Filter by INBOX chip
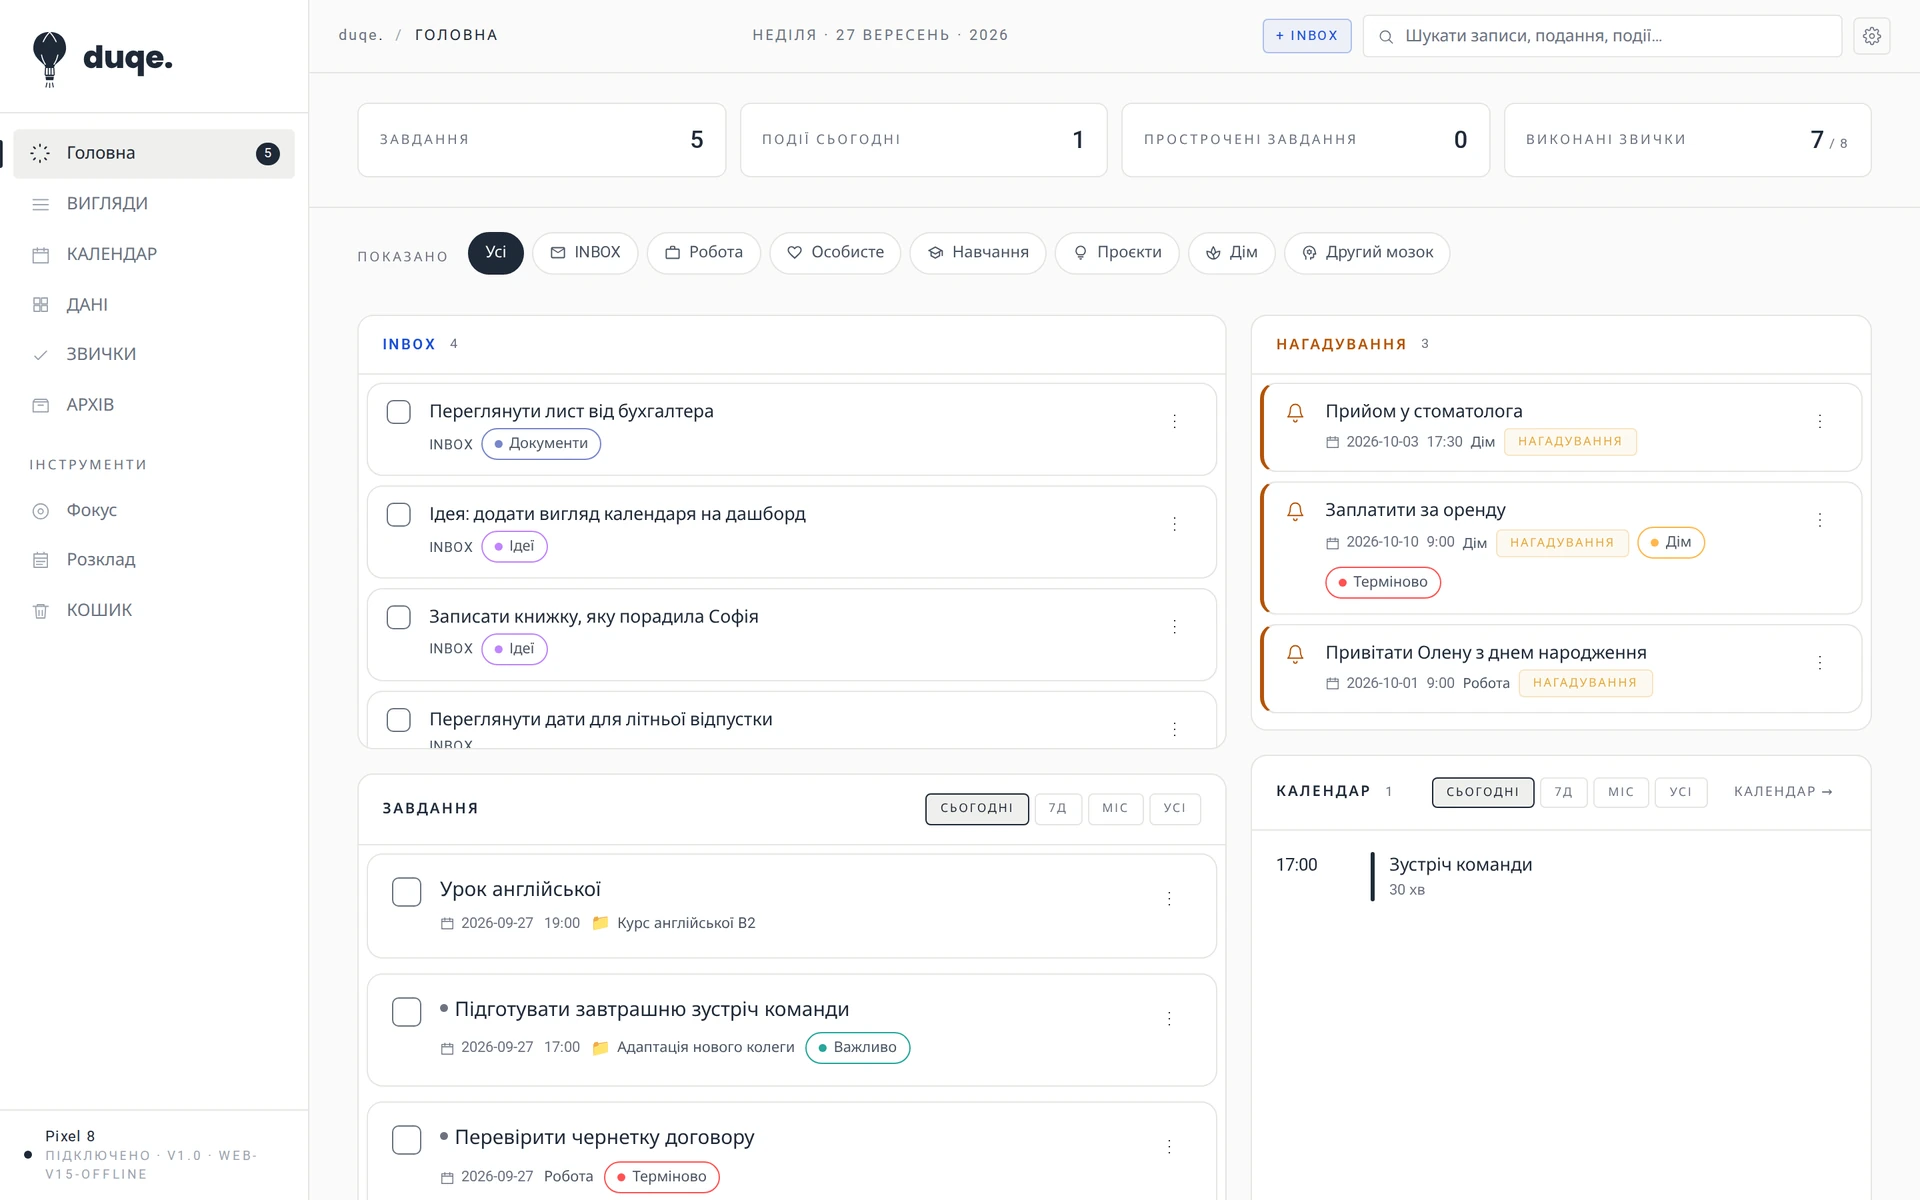 click(585, 253)
